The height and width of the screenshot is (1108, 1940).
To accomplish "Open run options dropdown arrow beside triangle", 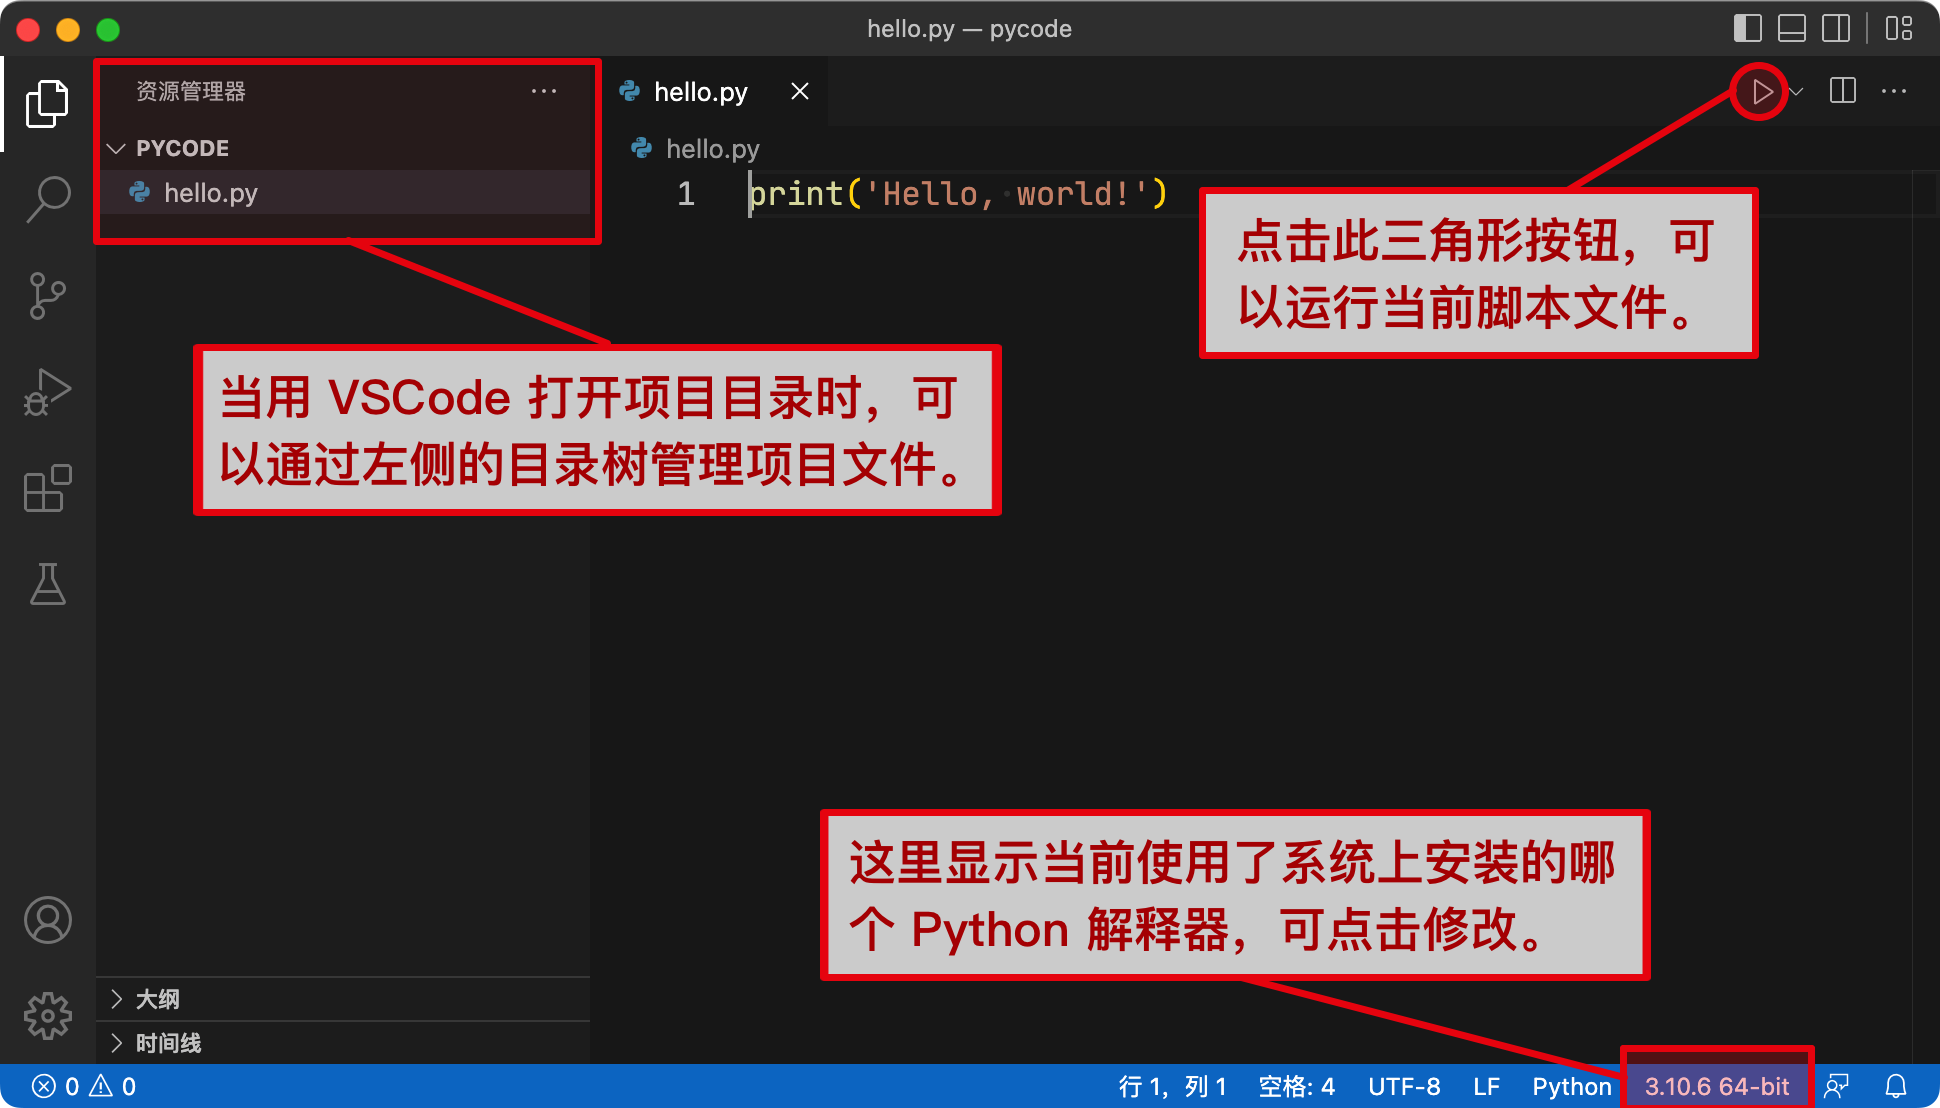I will [x=1797, y=92].
